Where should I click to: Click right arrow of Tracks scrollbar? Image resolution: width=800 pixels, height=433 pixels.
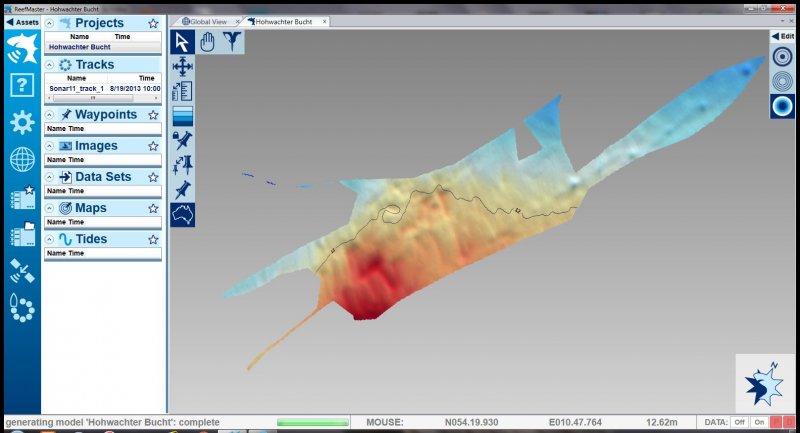pos(156,98)
